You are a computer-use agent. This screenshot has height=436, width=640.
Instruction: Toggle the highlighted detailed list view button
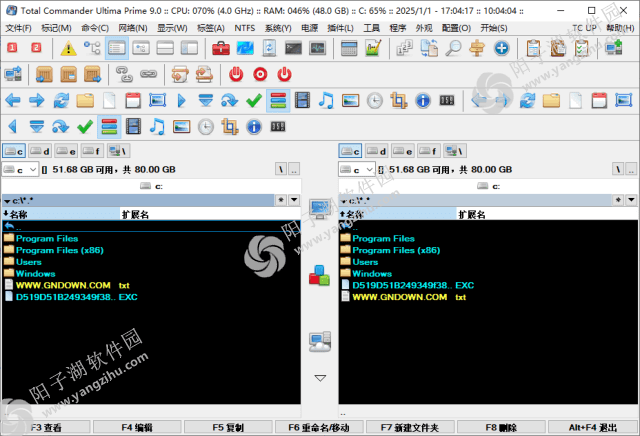click(x=117, y=48)
